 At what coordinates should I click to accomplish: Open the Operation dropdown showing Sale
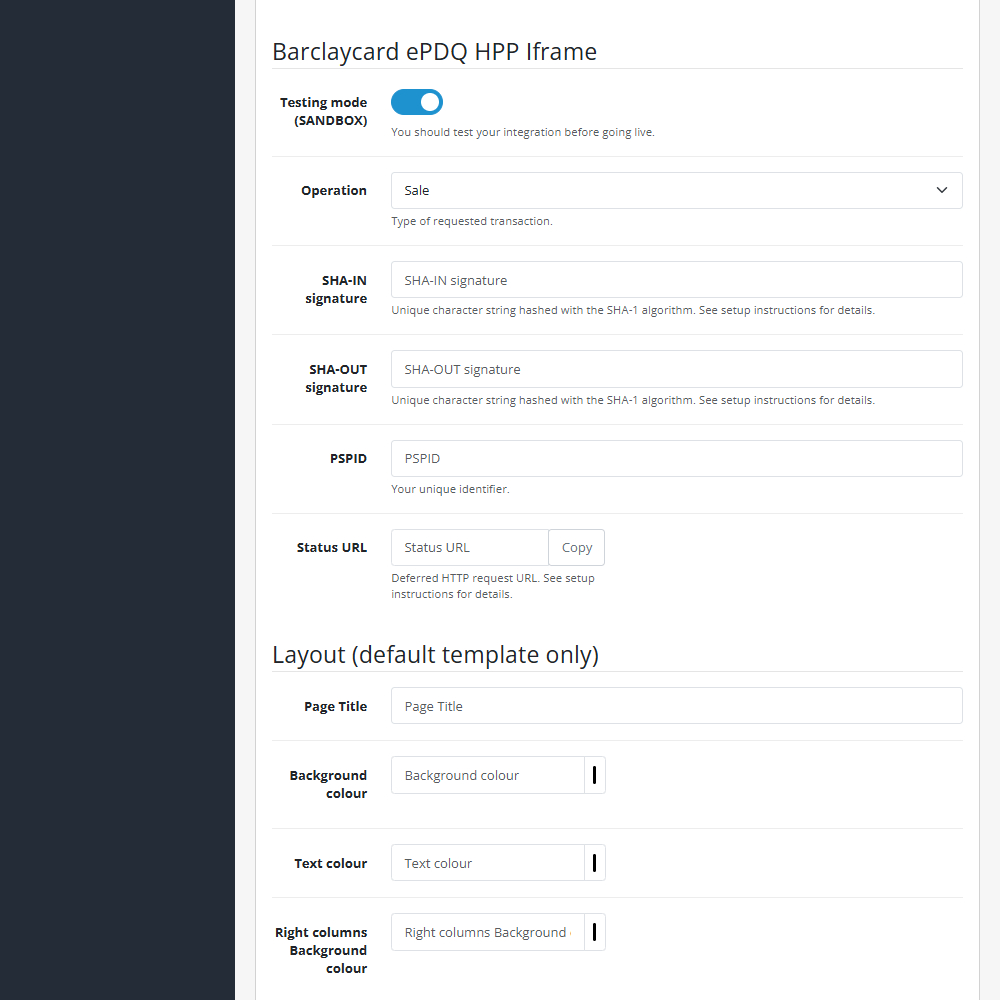point(676,190)
